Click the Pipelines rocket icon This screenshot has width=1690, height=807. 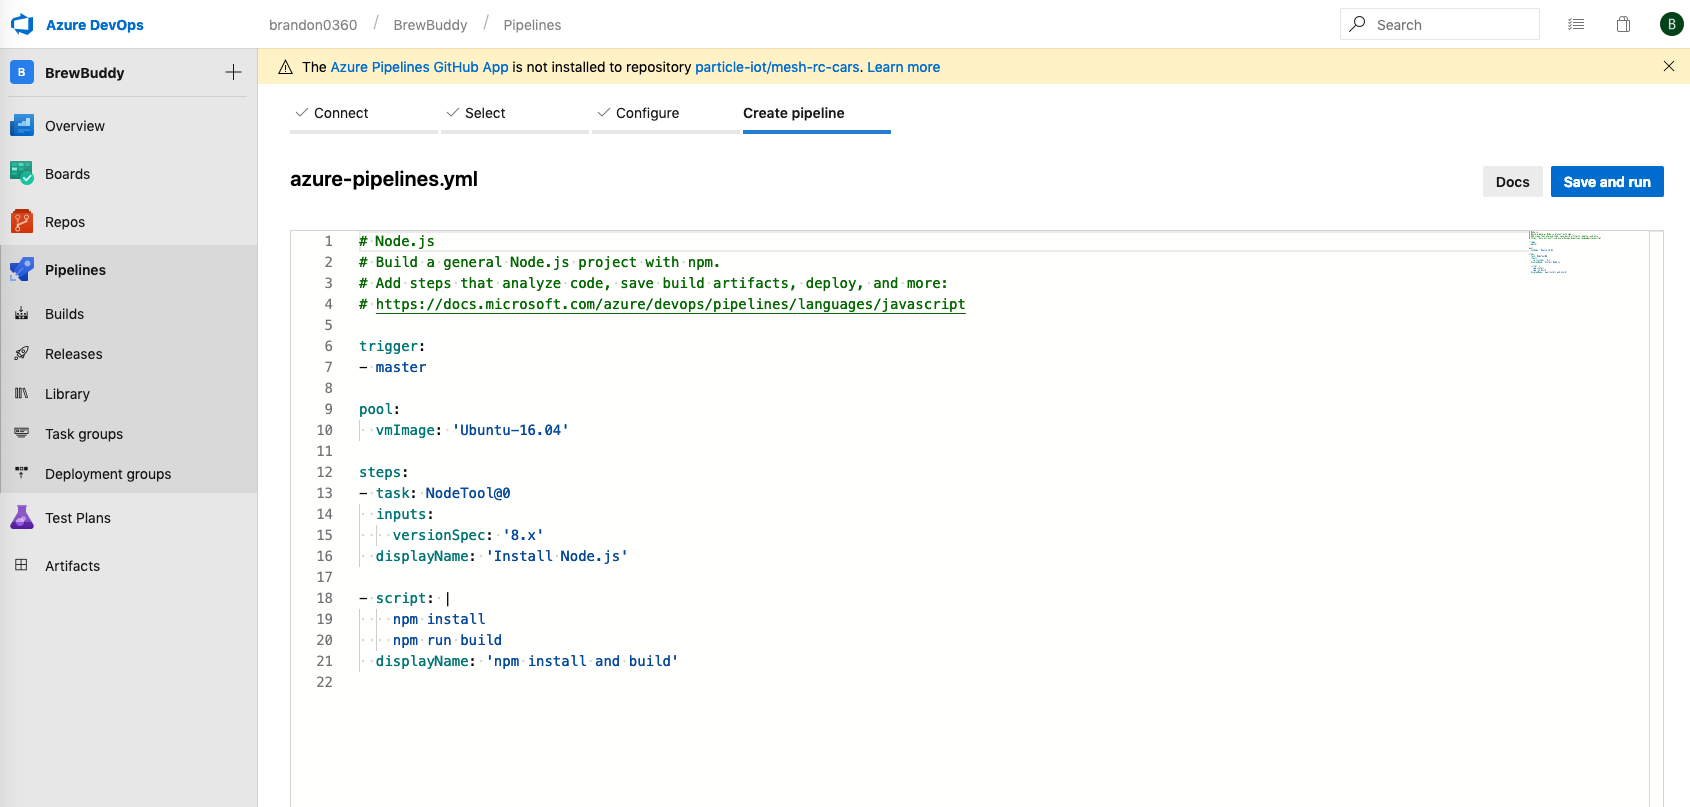tap(22, 270)
